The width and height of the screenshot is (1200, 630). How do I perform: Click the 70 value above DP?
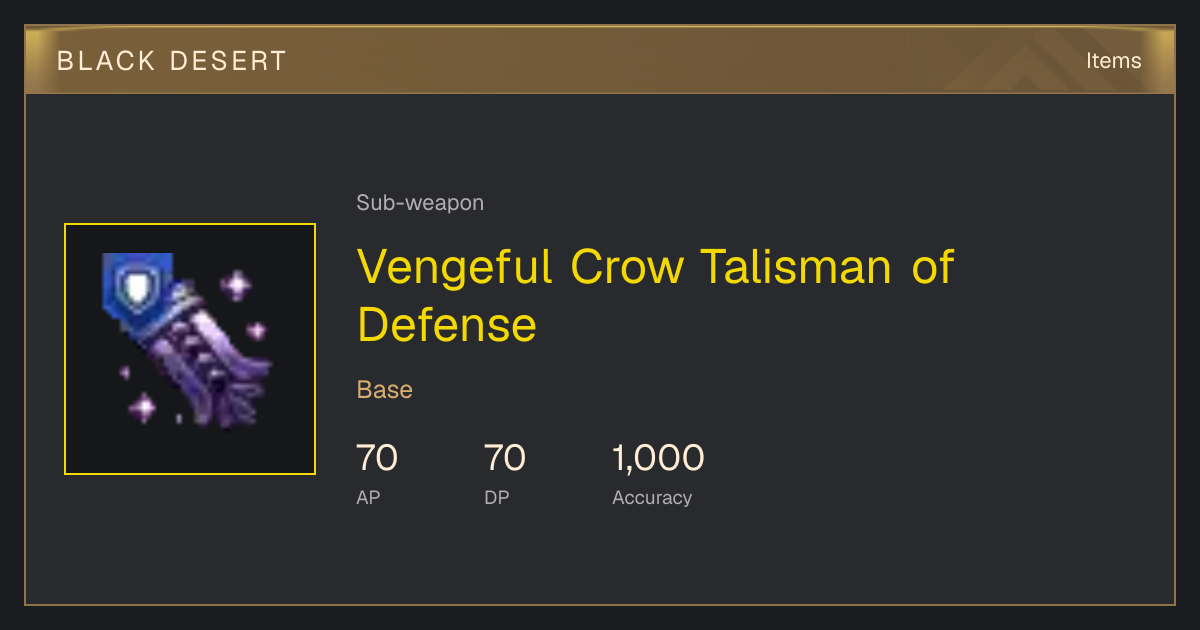[505, 459]
